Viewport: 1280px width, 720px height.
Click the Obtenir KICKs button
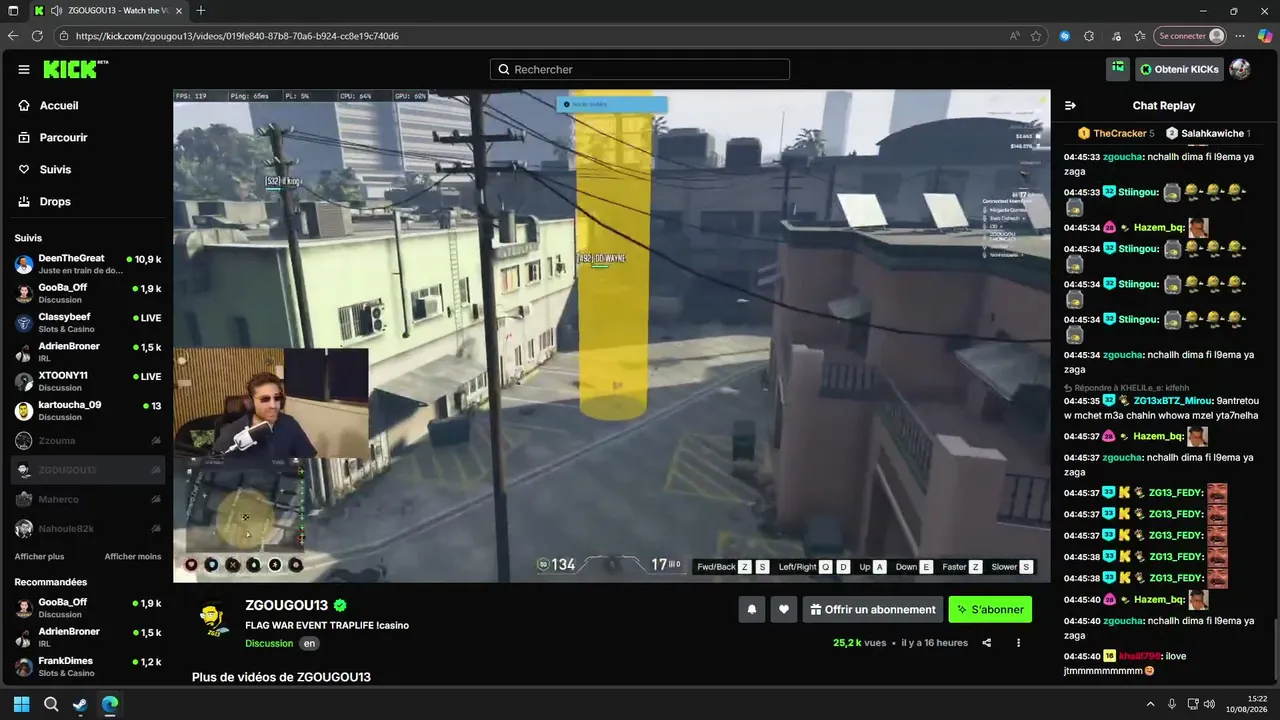[x=1179, y=69]
